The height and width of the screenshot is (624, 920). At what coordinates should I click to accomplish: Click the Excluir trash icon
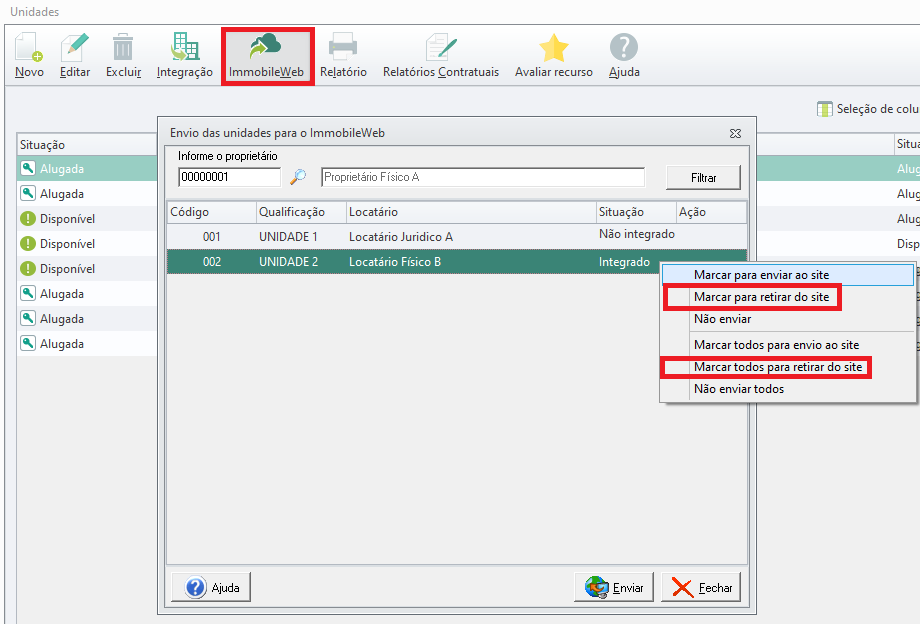pyautogui.click(x=123, y=48)
